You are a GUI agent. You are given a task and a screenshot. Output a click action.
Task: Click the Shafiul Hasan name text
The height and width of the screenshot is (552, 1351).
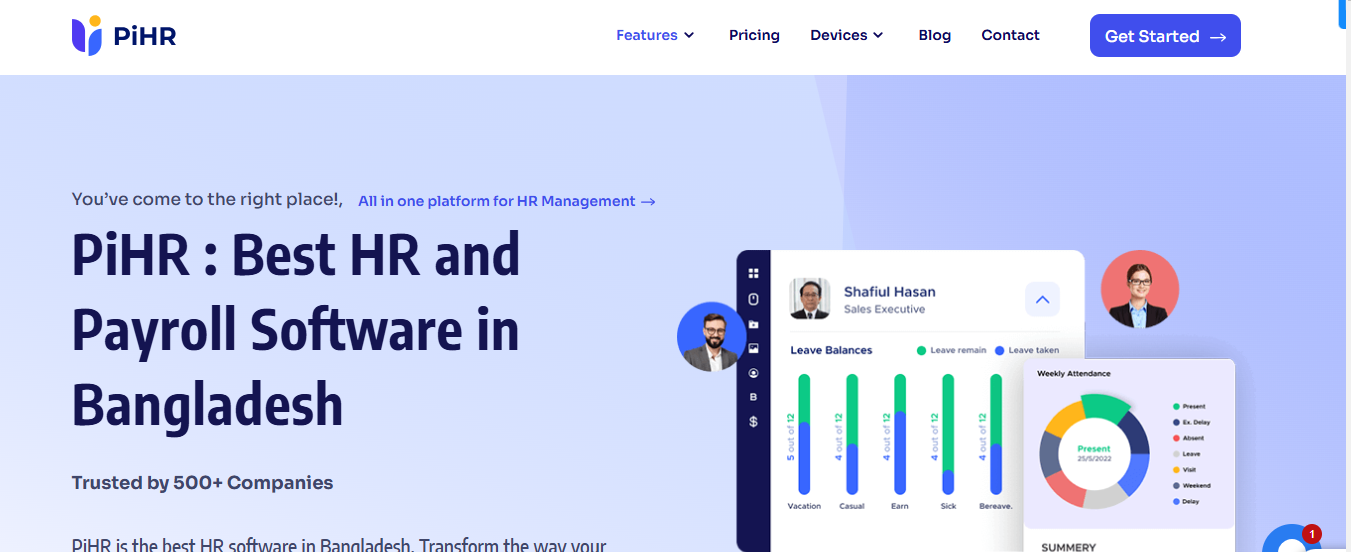[x=890, y=292]
